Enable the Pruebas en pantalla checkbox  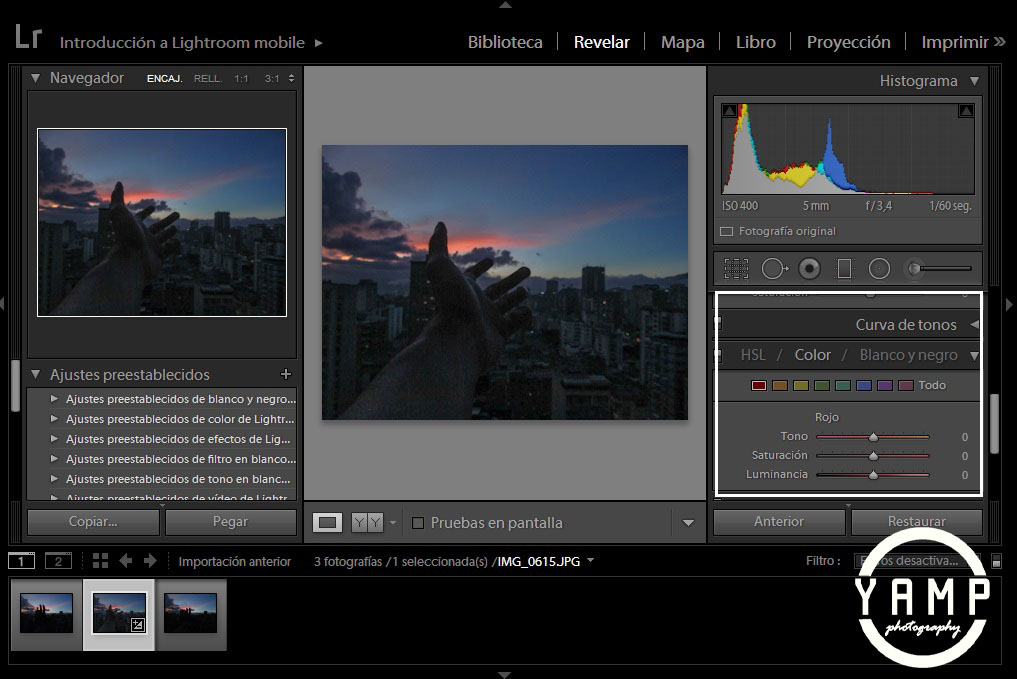pos(419,523)
